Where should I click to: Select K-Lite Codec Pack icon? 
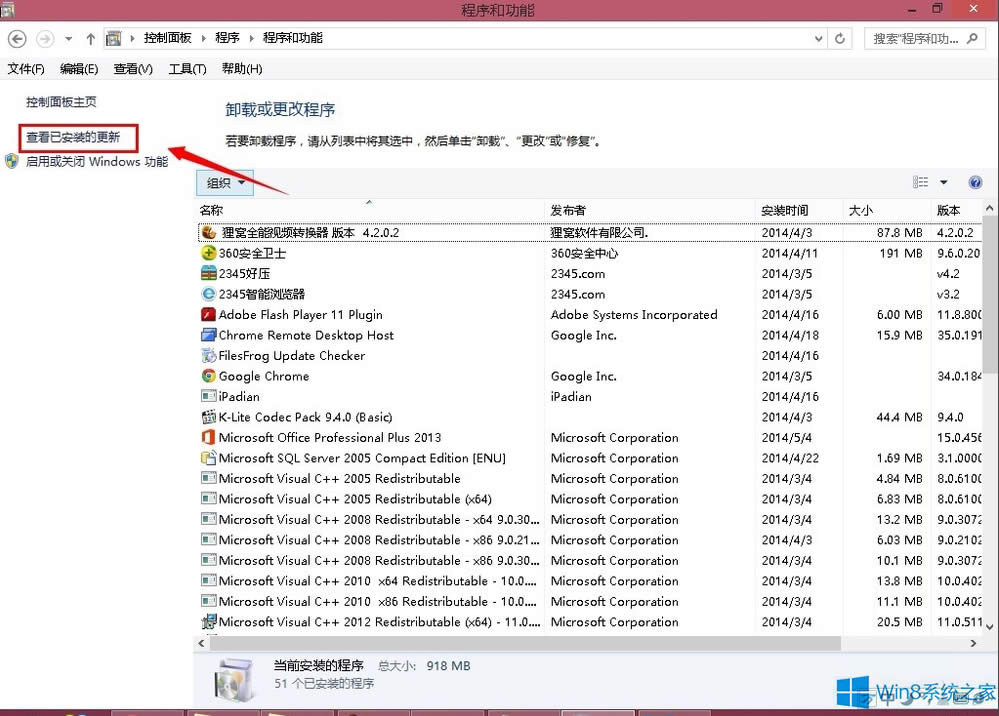tap(208, 417)
